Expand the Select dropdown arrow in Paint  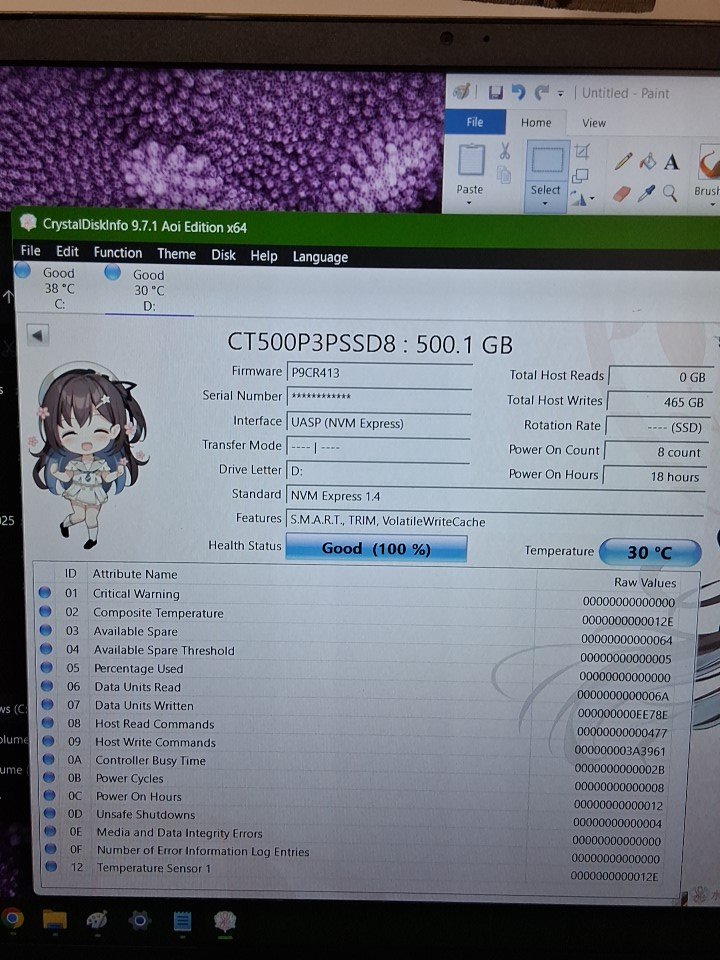(x=545, y=203)
